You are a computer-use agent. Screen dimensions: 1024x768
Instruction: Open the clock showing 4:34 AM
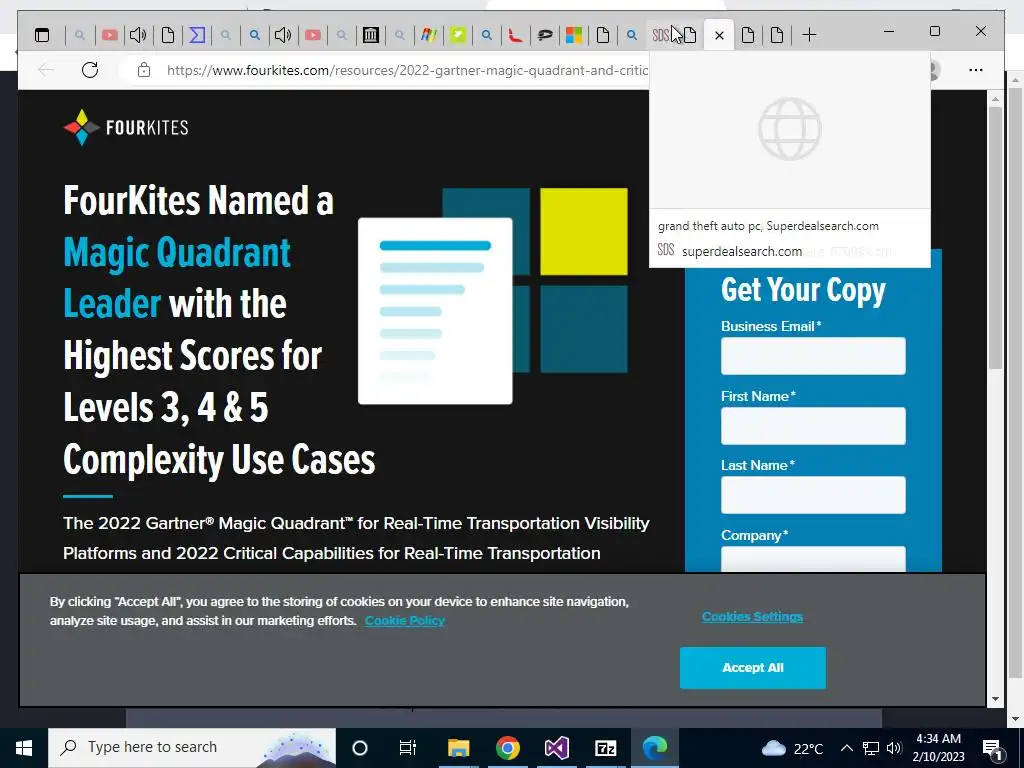pyautogui.click(x=938, y=748)
